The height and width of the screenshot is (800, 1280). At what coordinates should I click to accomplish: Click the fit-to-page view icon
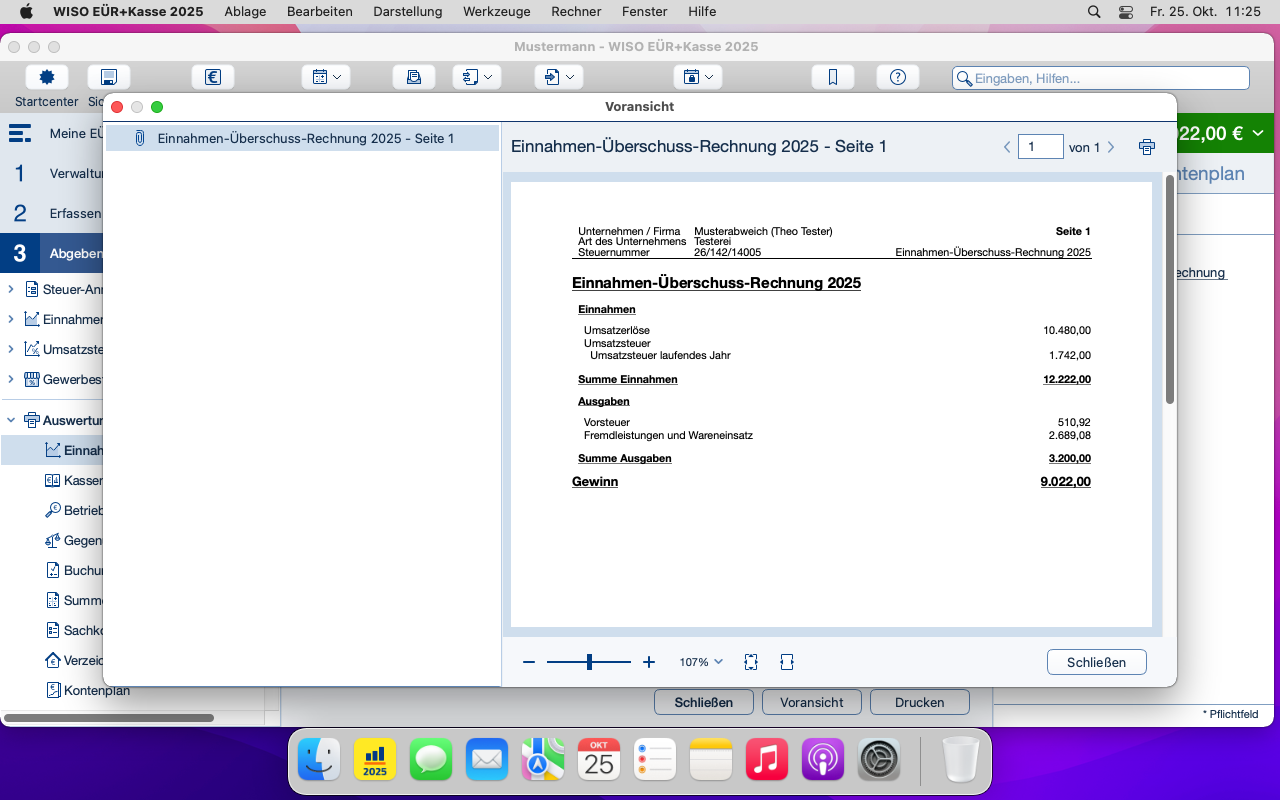pos(751,662)
